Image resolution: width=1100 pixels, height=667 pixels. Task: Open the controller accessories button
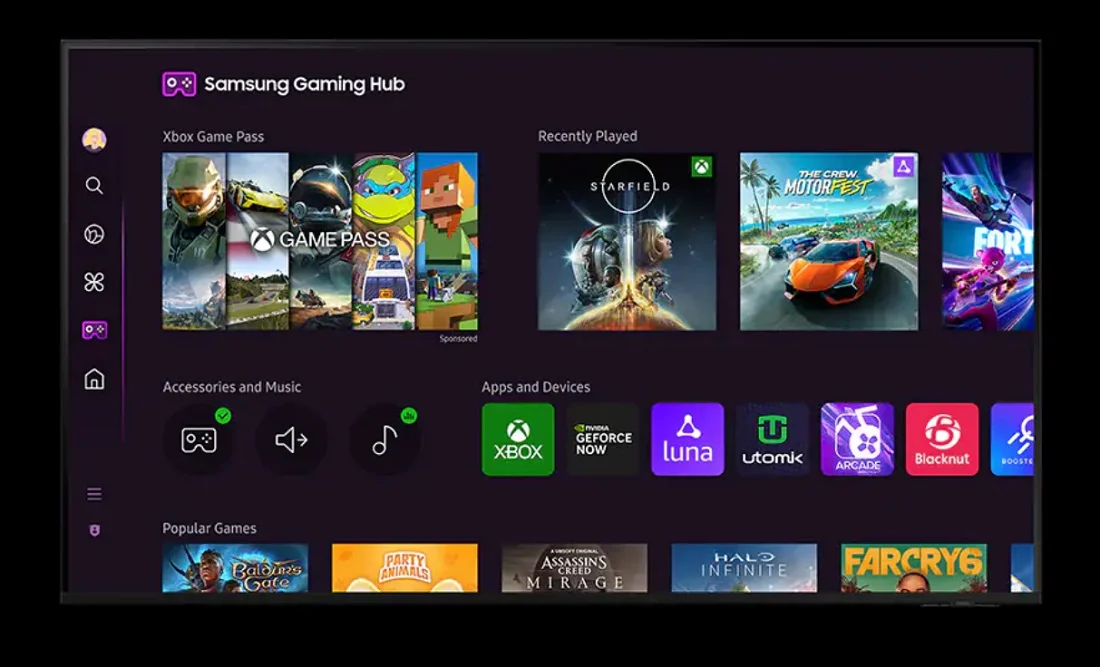click(x=199, y=440)
